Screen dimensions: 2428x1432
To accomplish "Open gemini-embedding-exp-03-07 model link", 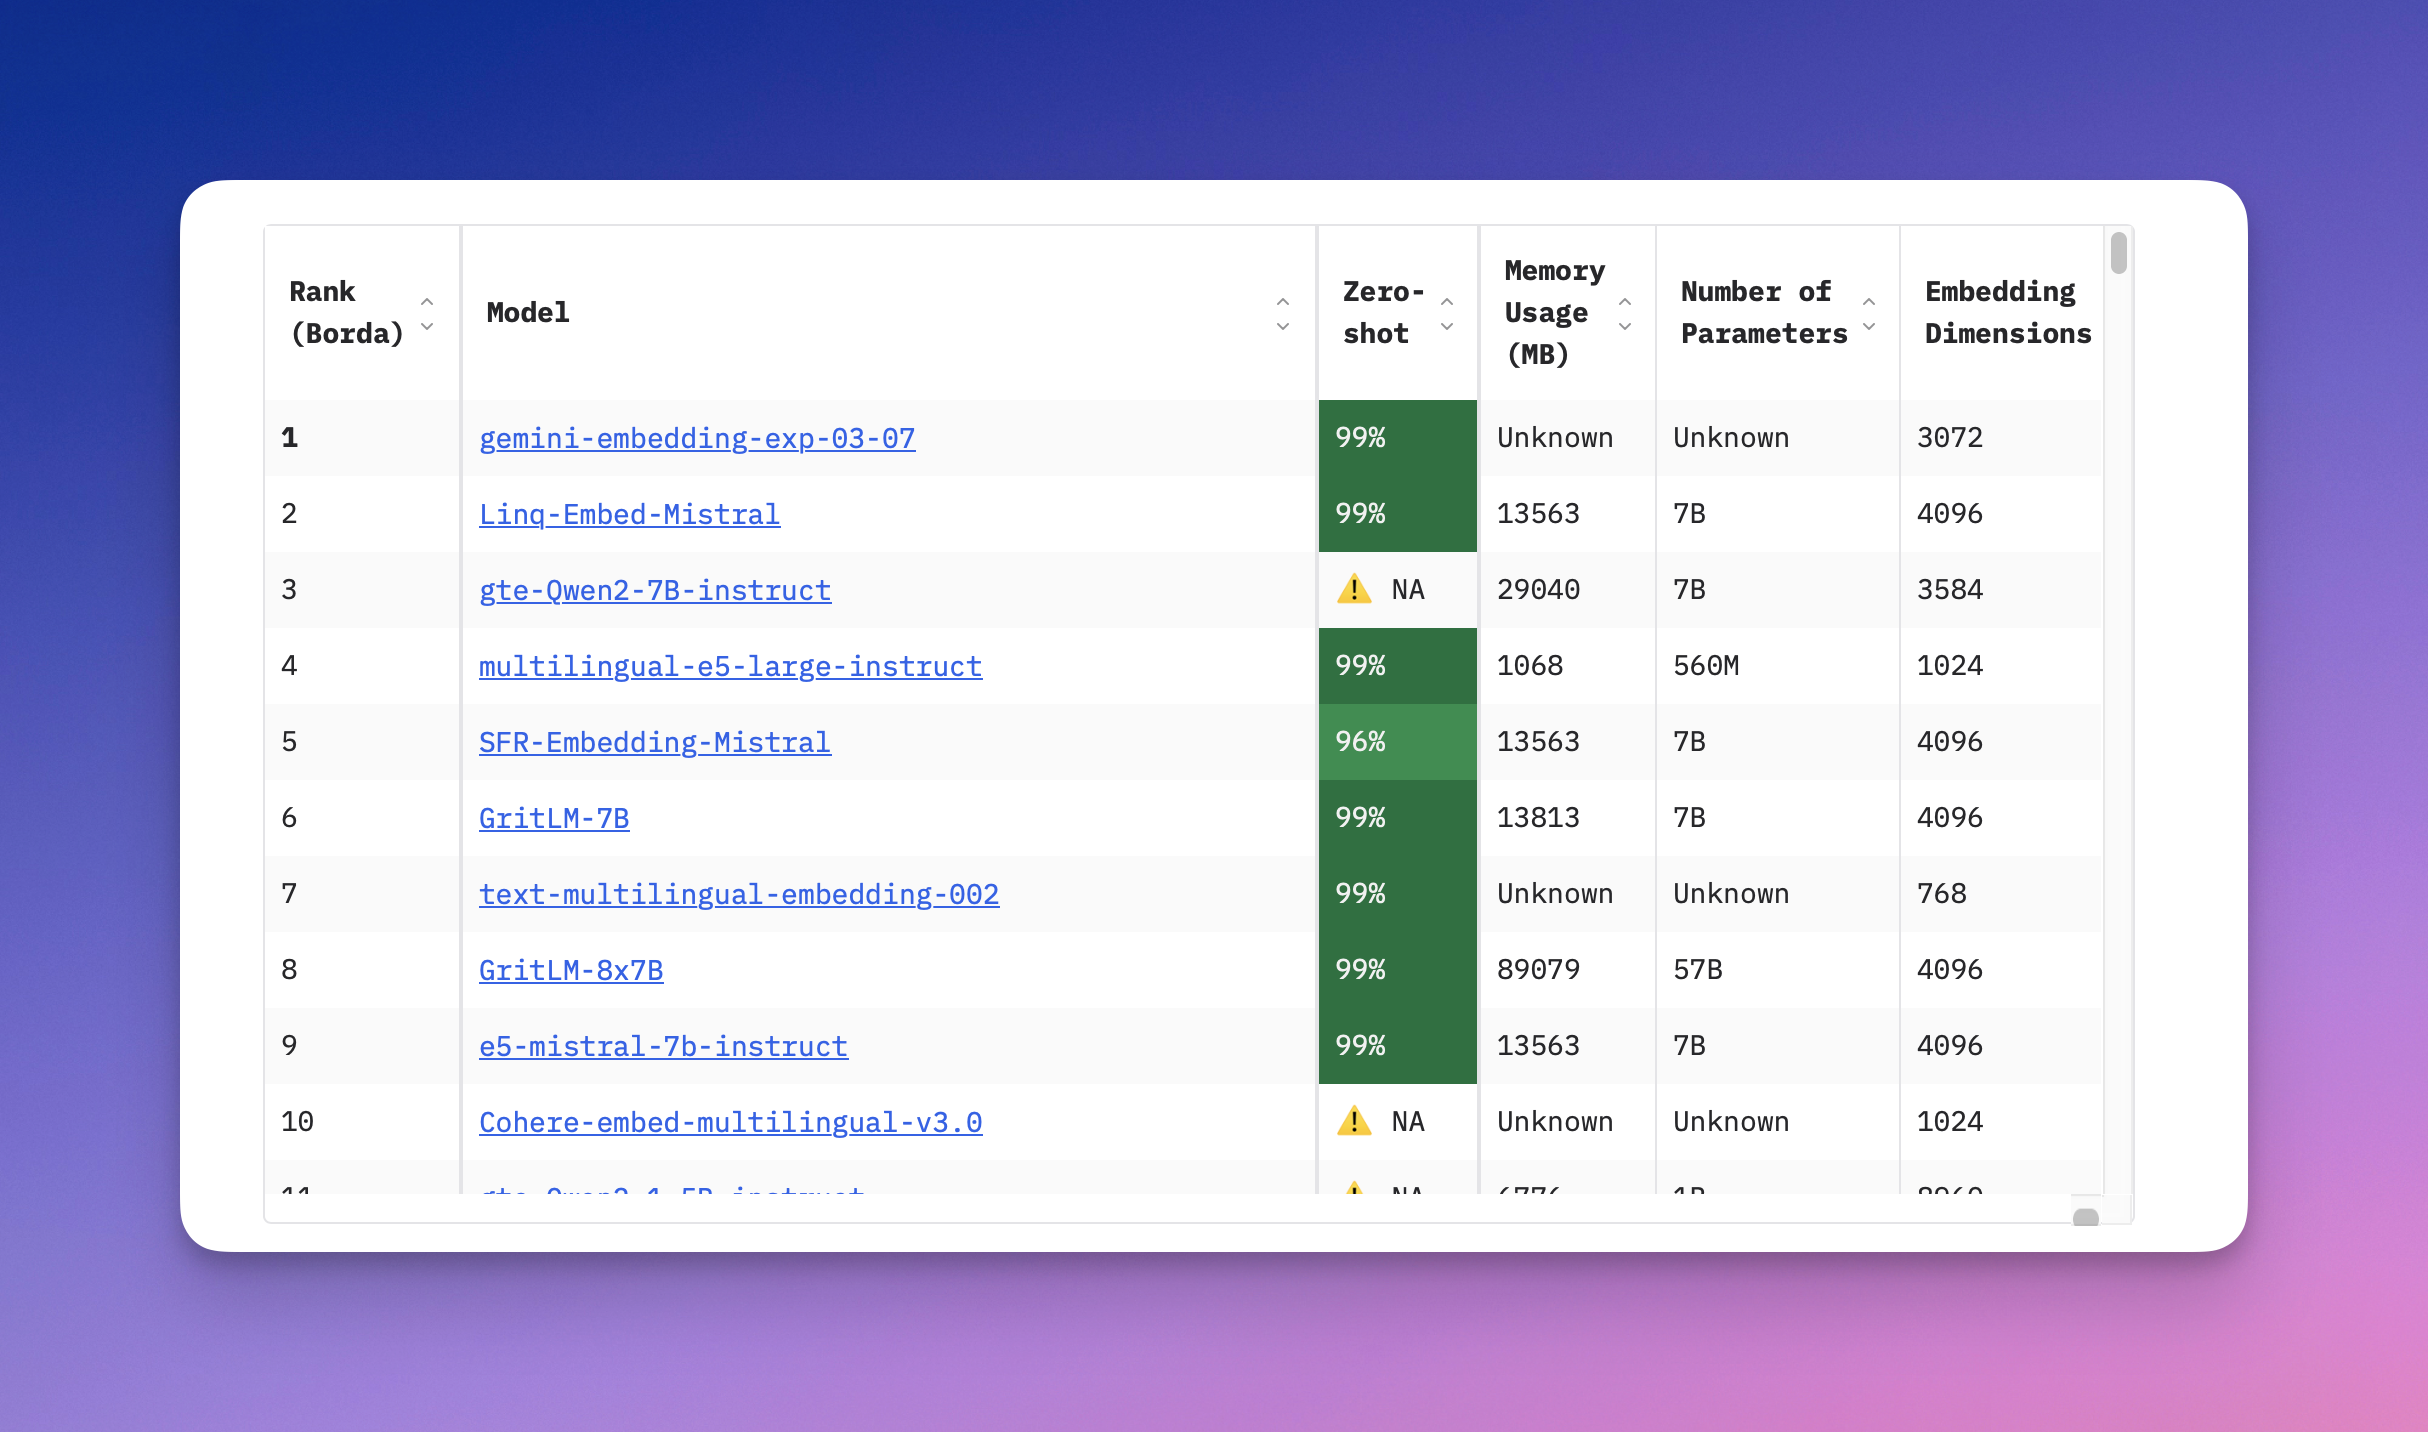I will [x=697, y=438].
